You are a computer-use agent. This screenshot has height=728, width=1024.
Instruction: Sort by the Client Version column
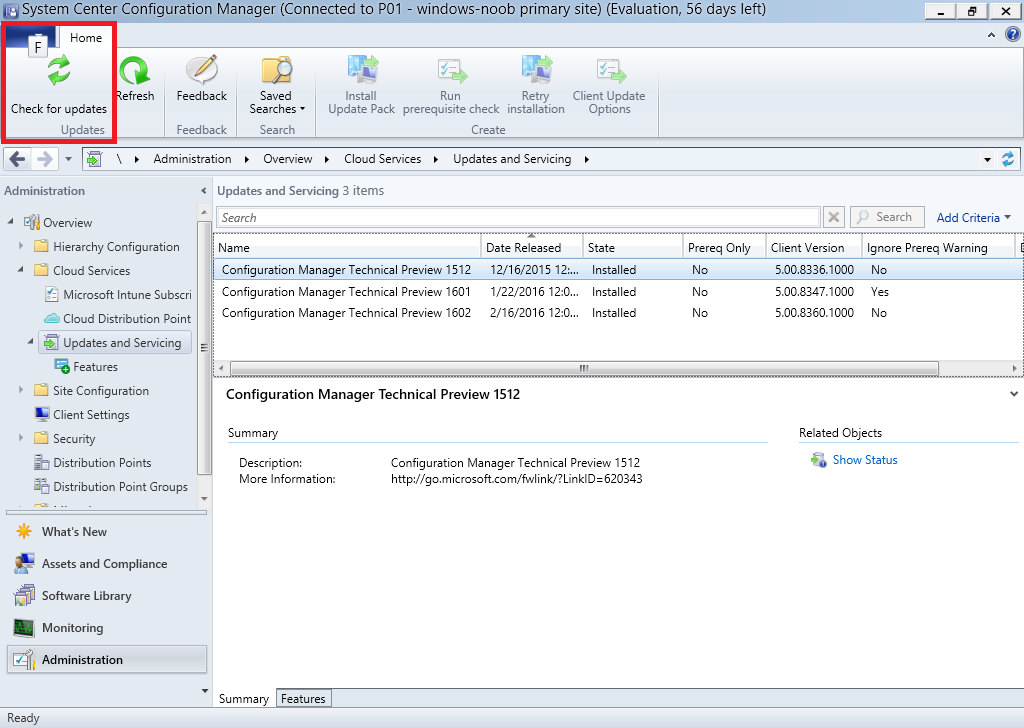click(814, 247)
